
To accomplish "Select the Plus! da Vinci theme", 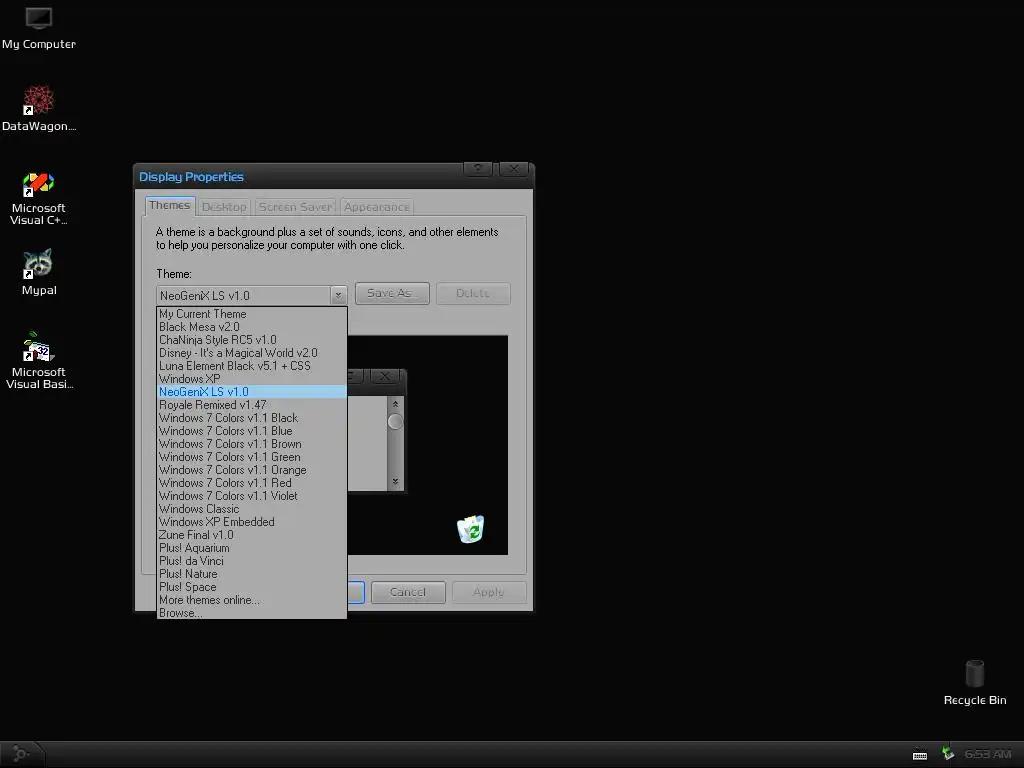I will tap(251, 561).
